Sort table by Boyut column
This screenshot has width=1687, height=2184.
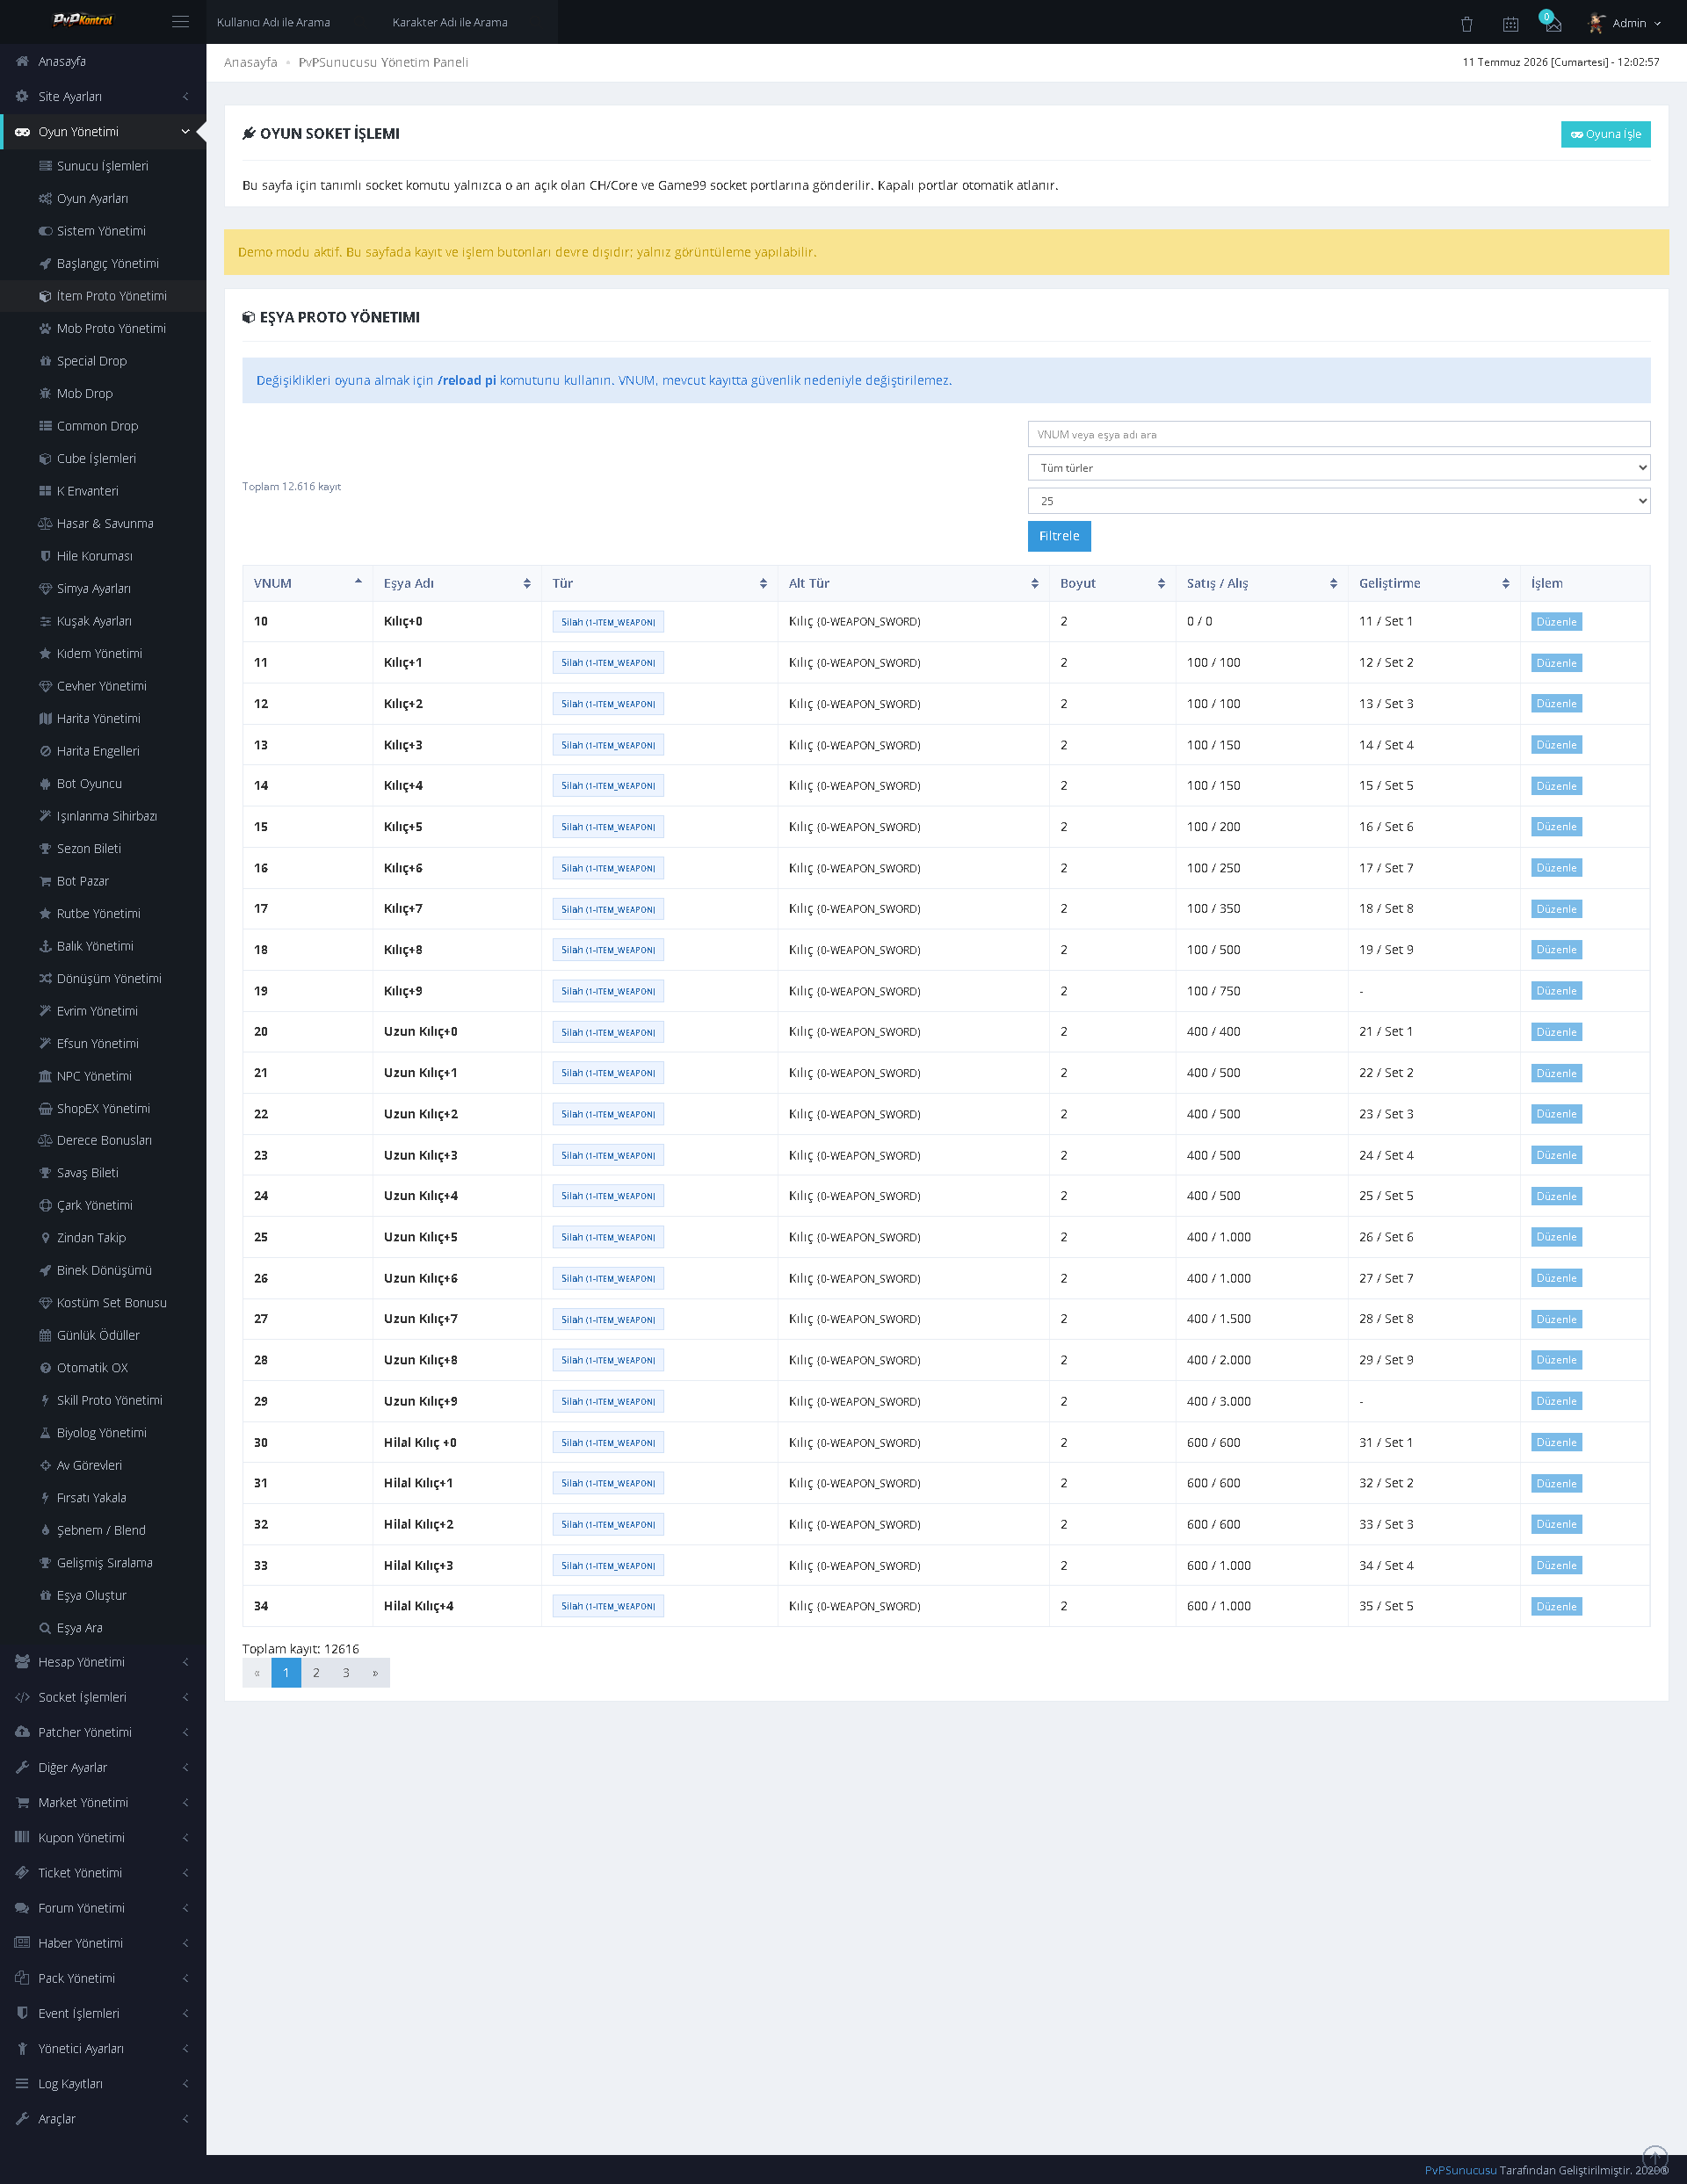(x=1112, y=583)
